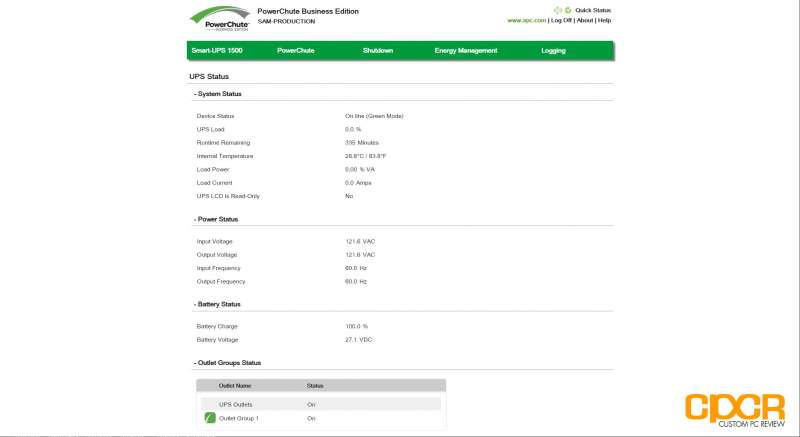Image resolution: width=800 pixels, height=437 pixels.
Task: Click the On line (Green Mode) value
Action: click(x=374, y=116)
